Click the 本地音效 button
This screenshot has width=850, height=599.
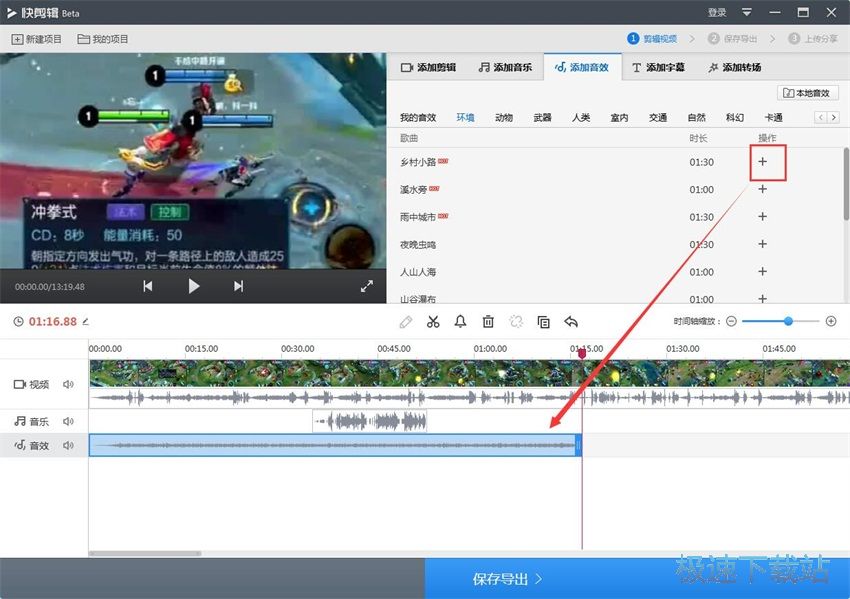tap(808, 93)
